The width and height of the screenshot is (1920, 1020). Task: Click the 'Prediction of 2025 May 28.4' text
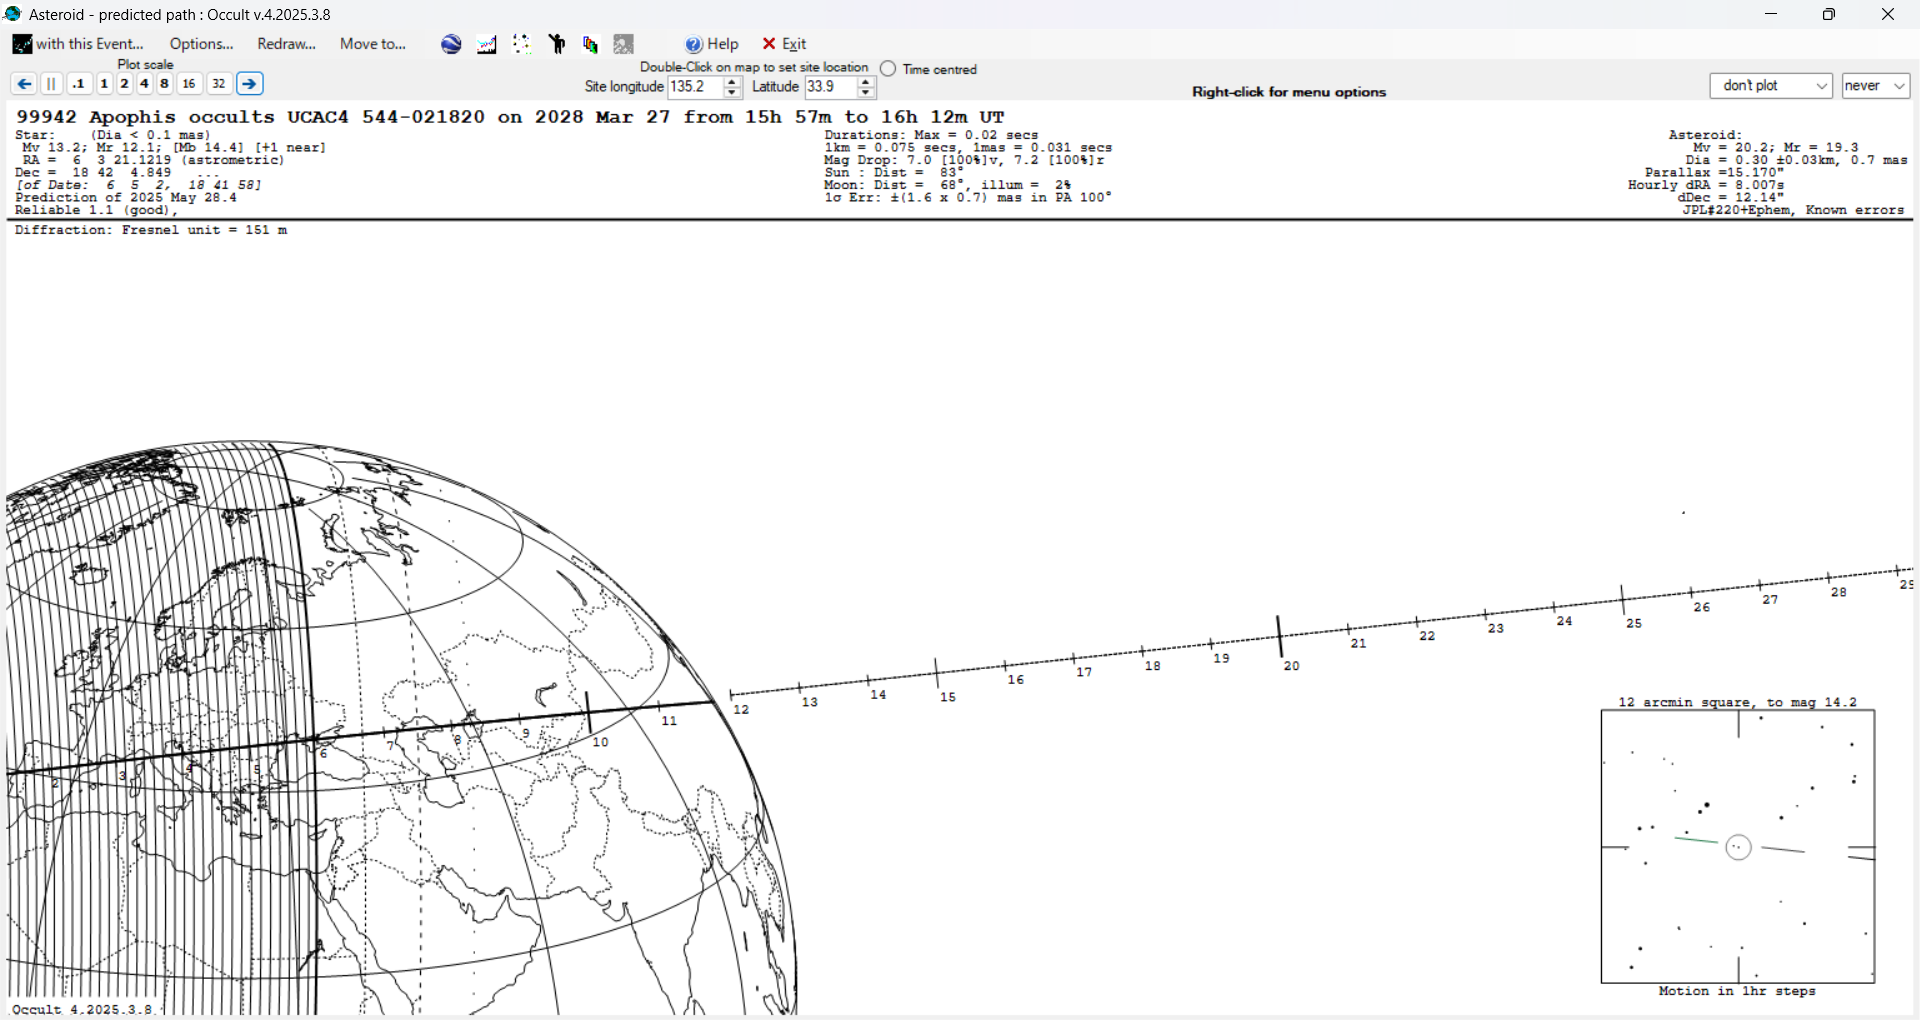126,198
